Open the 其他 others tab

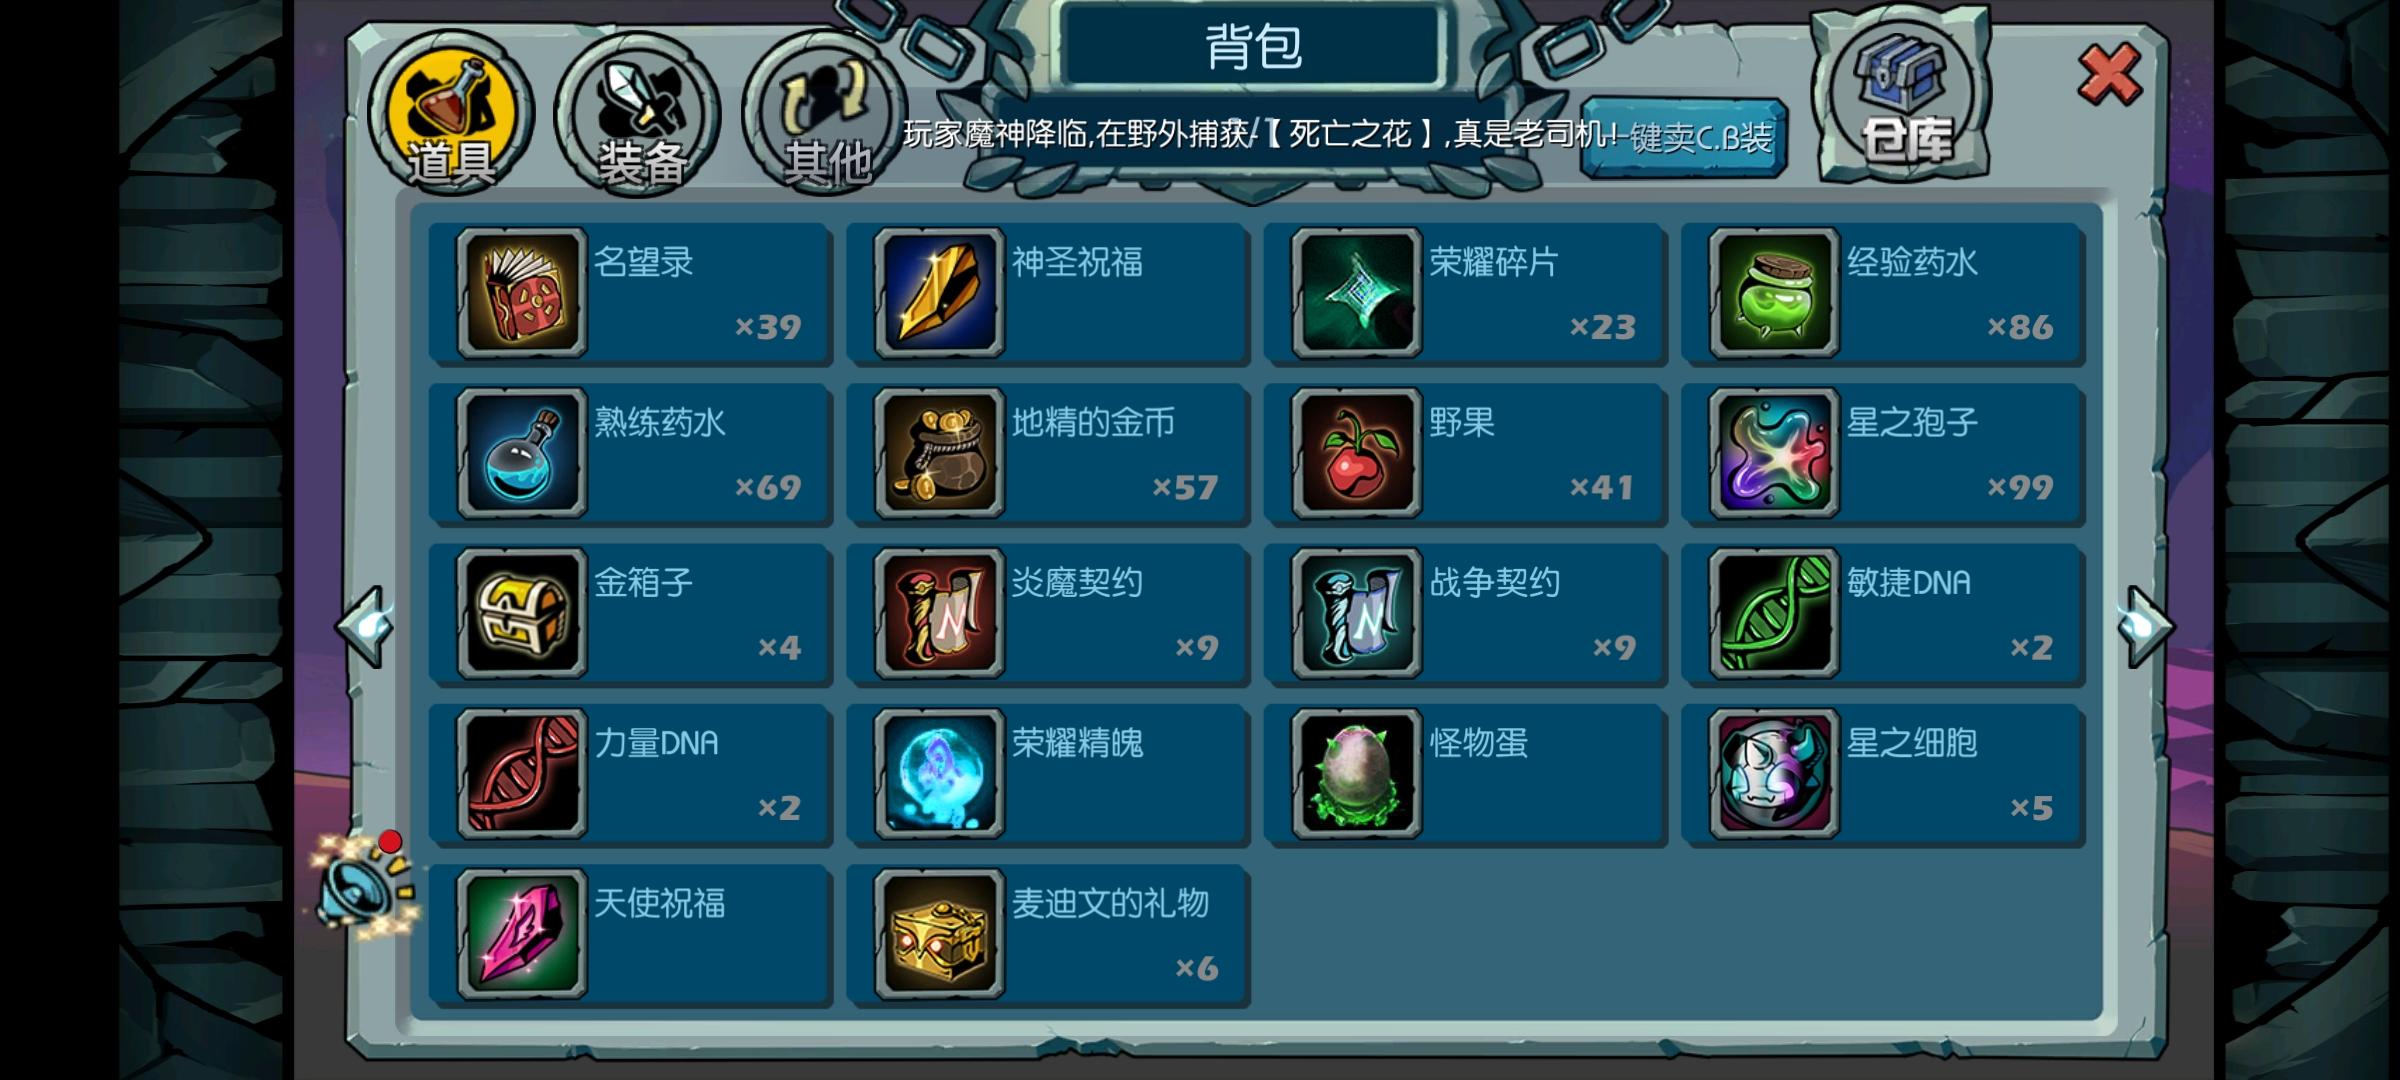tap(824, 113)
